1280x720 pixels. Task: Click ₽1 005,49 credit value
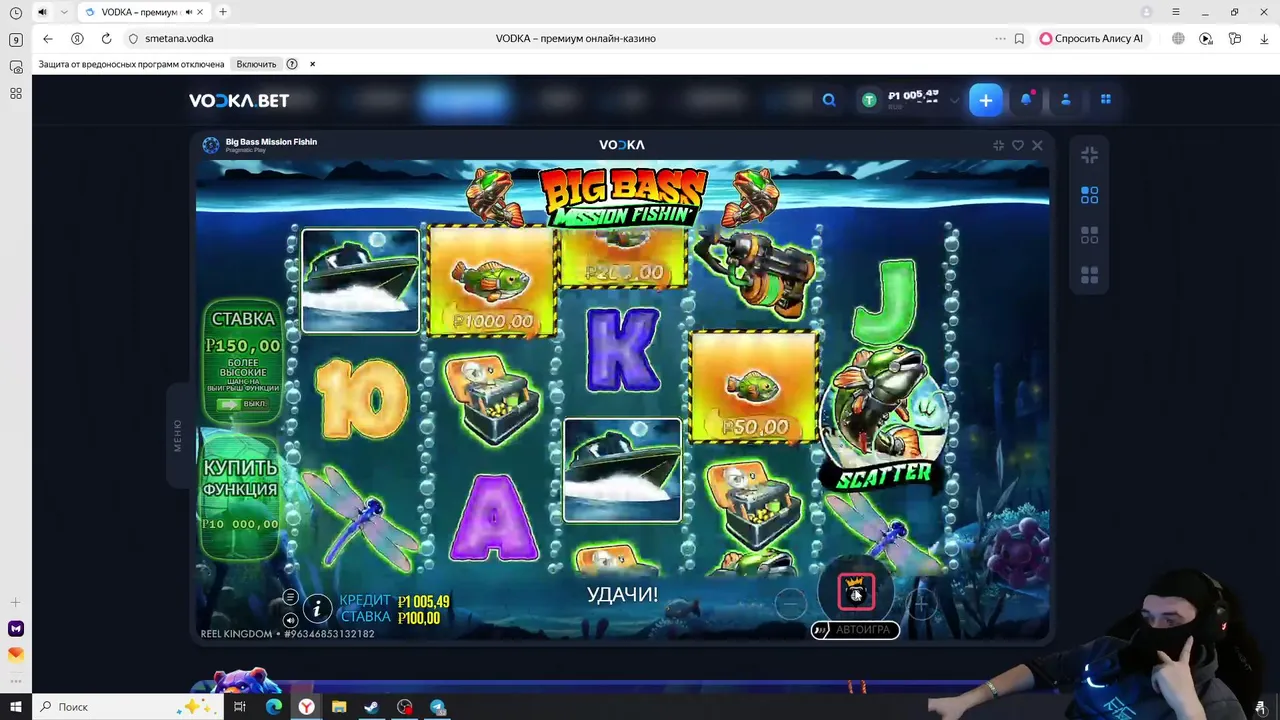click(x=423, y=602)
